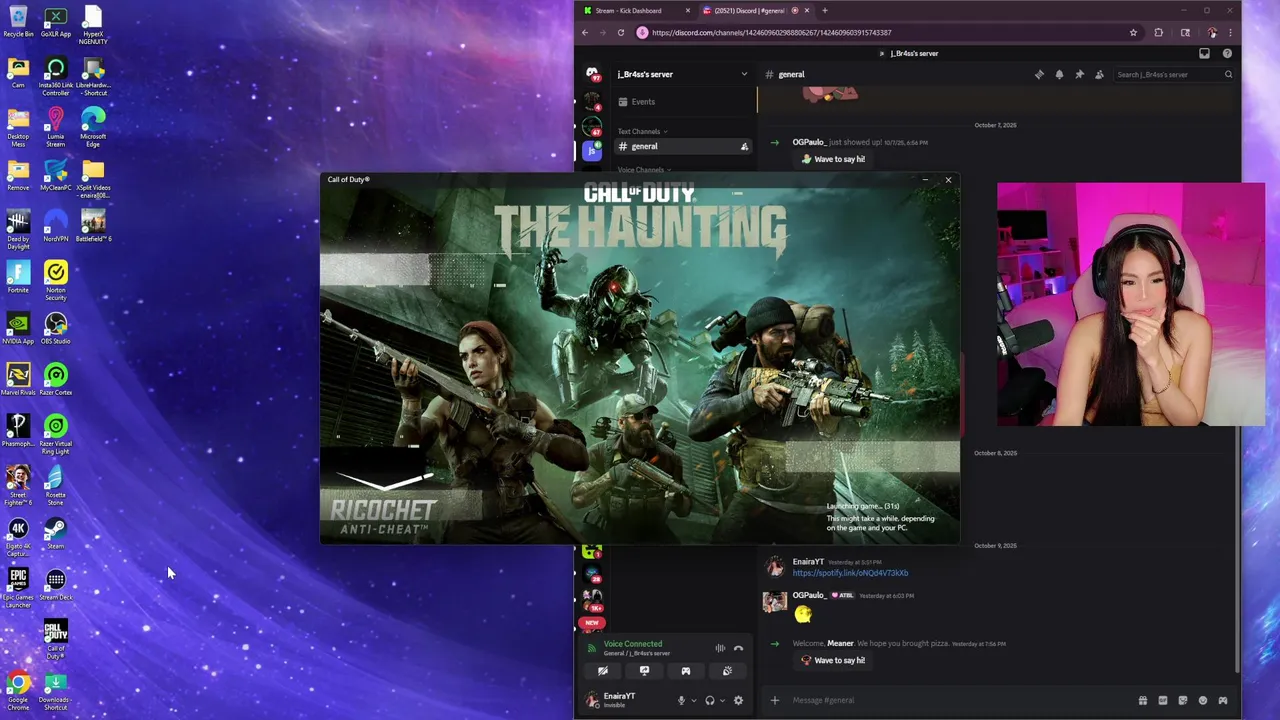Open the NVIDIA App desktop icon
Image resolution: width=1280 pixels, height=720 pixels.
pyautogui.click(x=18, y=329)
